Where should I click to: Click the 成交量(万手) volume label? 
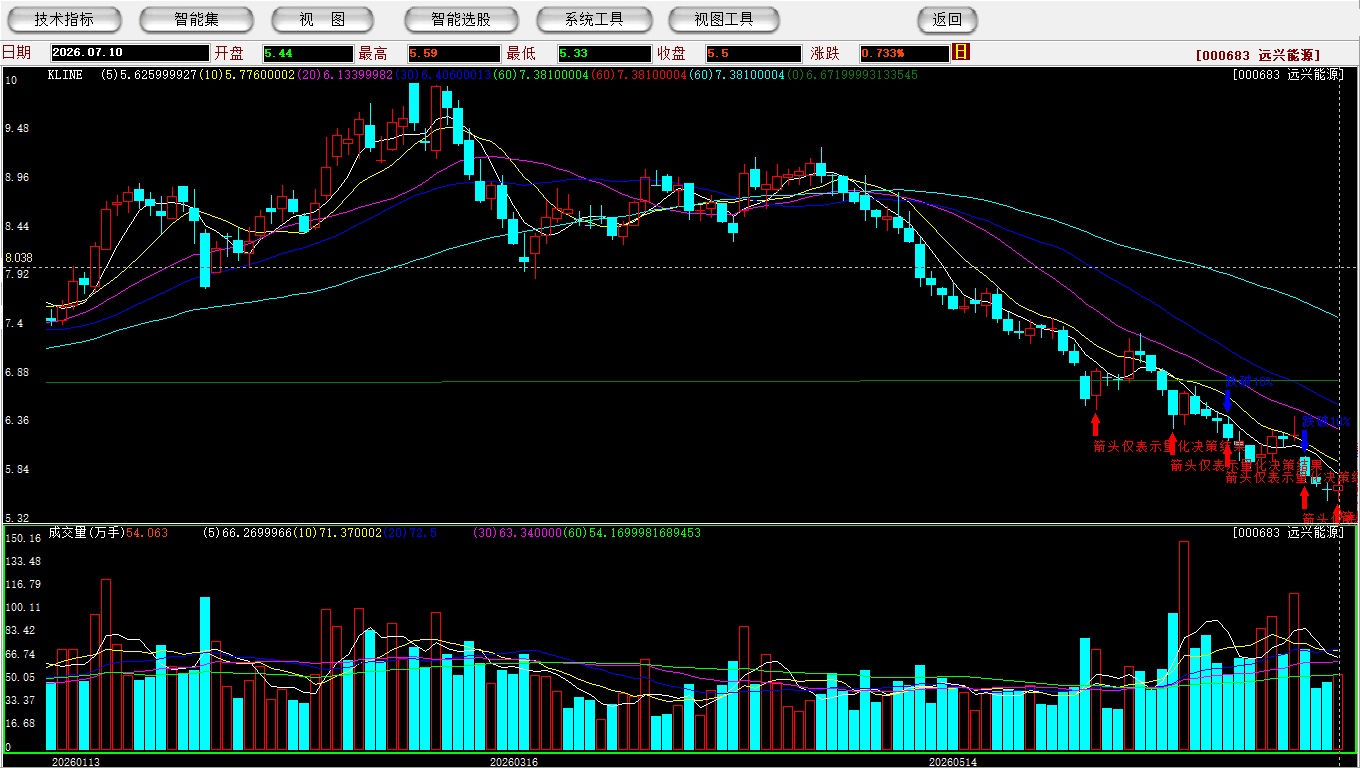(86, 533)
